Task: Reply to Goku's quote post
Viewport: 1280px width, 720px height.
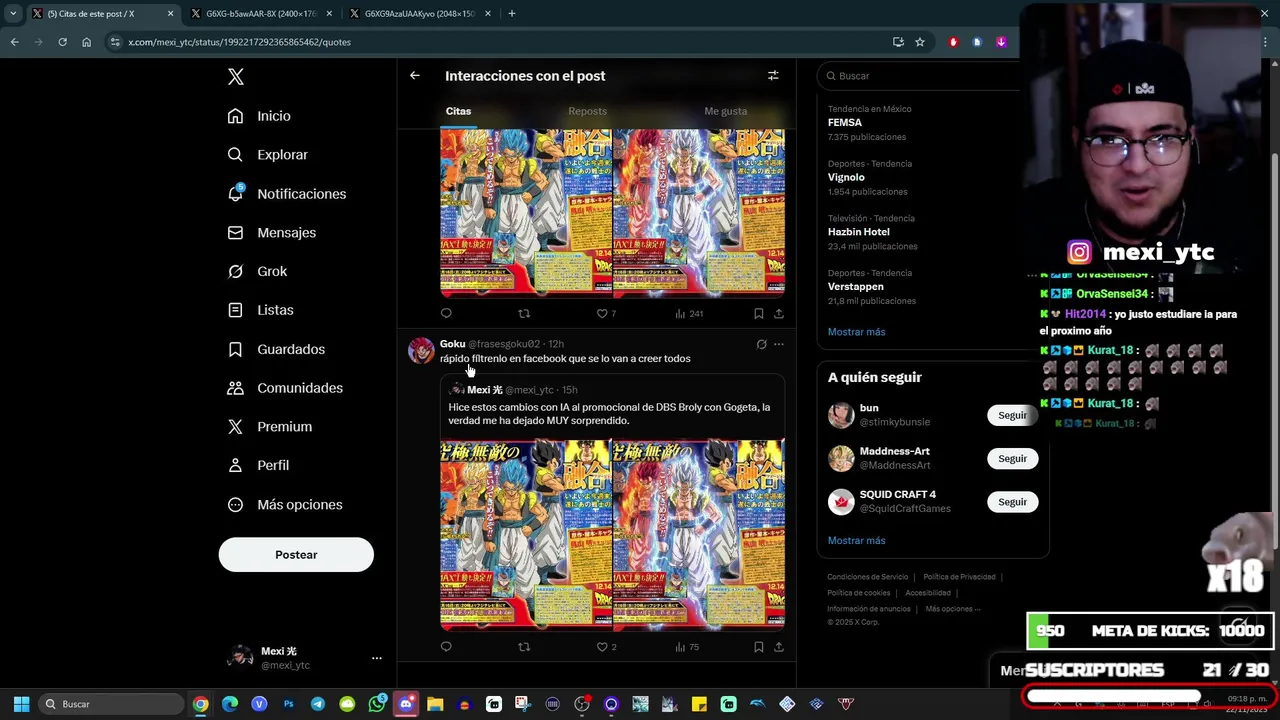Action: pyautogui.click(x=446, y=647)
